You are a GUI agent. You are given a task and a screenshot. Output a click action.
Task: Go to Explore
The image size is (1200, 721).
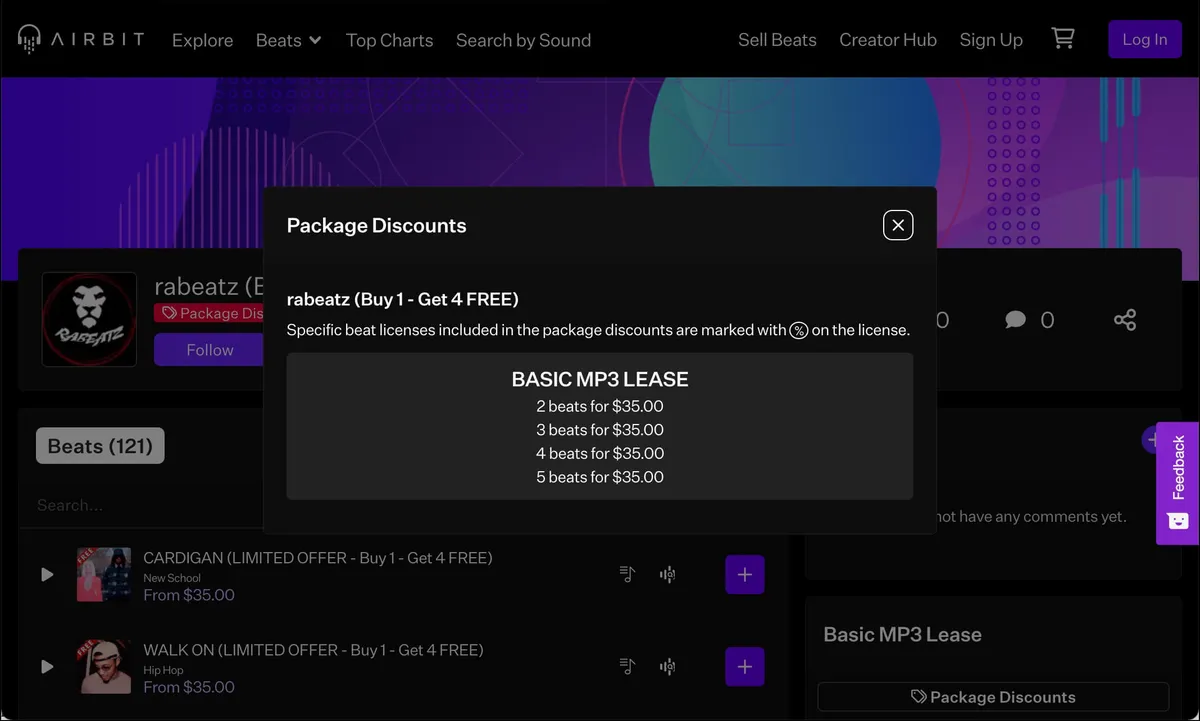[x=202, y=40]
